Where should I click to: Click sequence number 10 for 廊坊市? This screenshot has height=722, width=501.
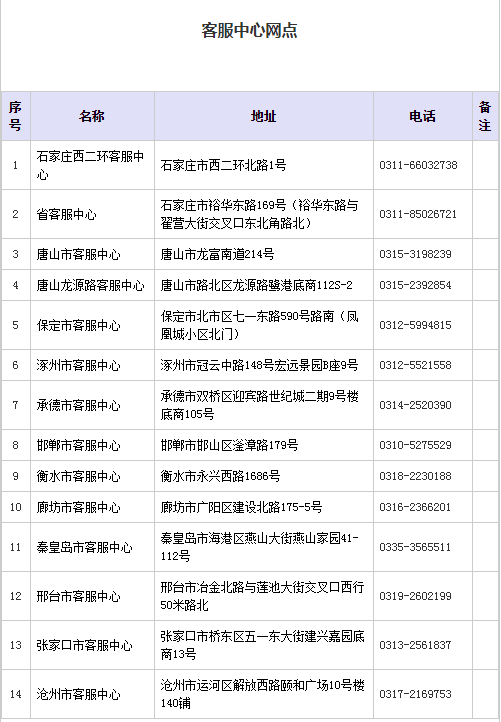[16, 507]
